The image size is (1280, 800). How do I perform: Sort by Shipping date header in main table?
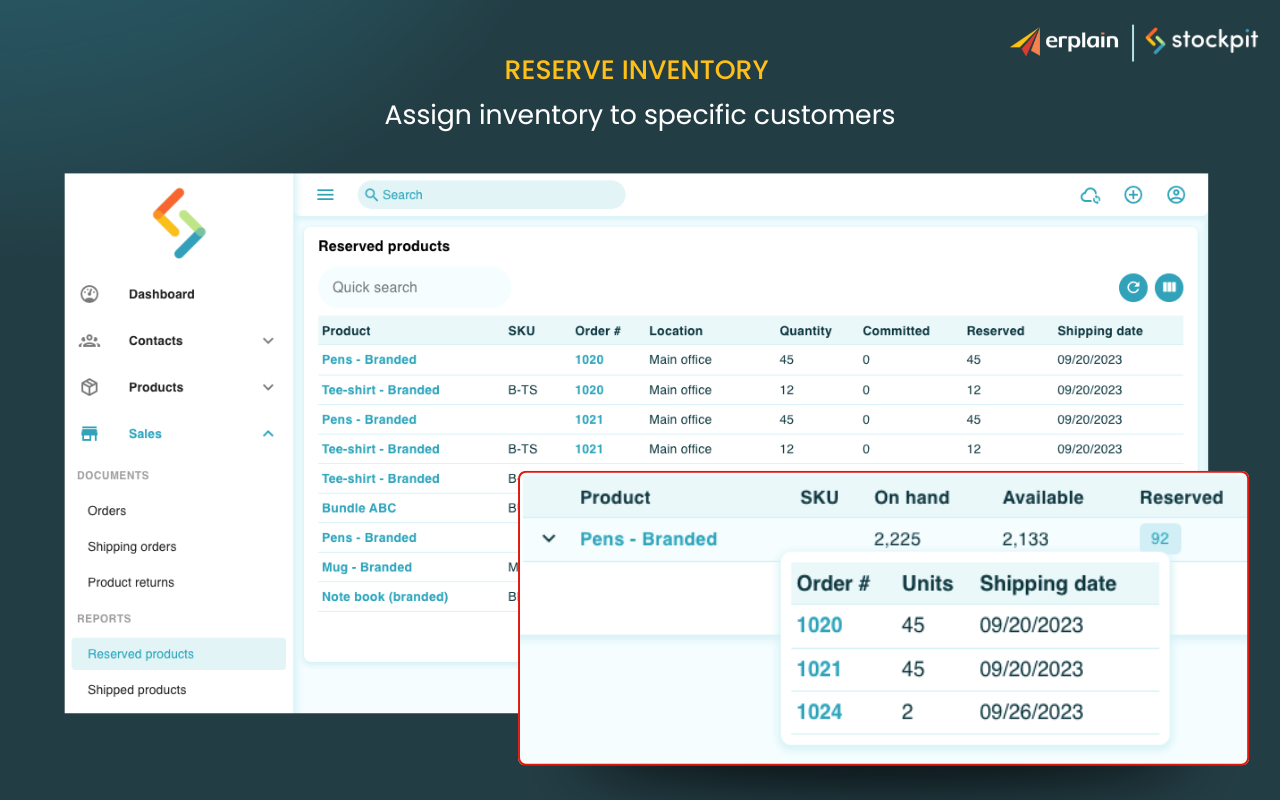1100,331
